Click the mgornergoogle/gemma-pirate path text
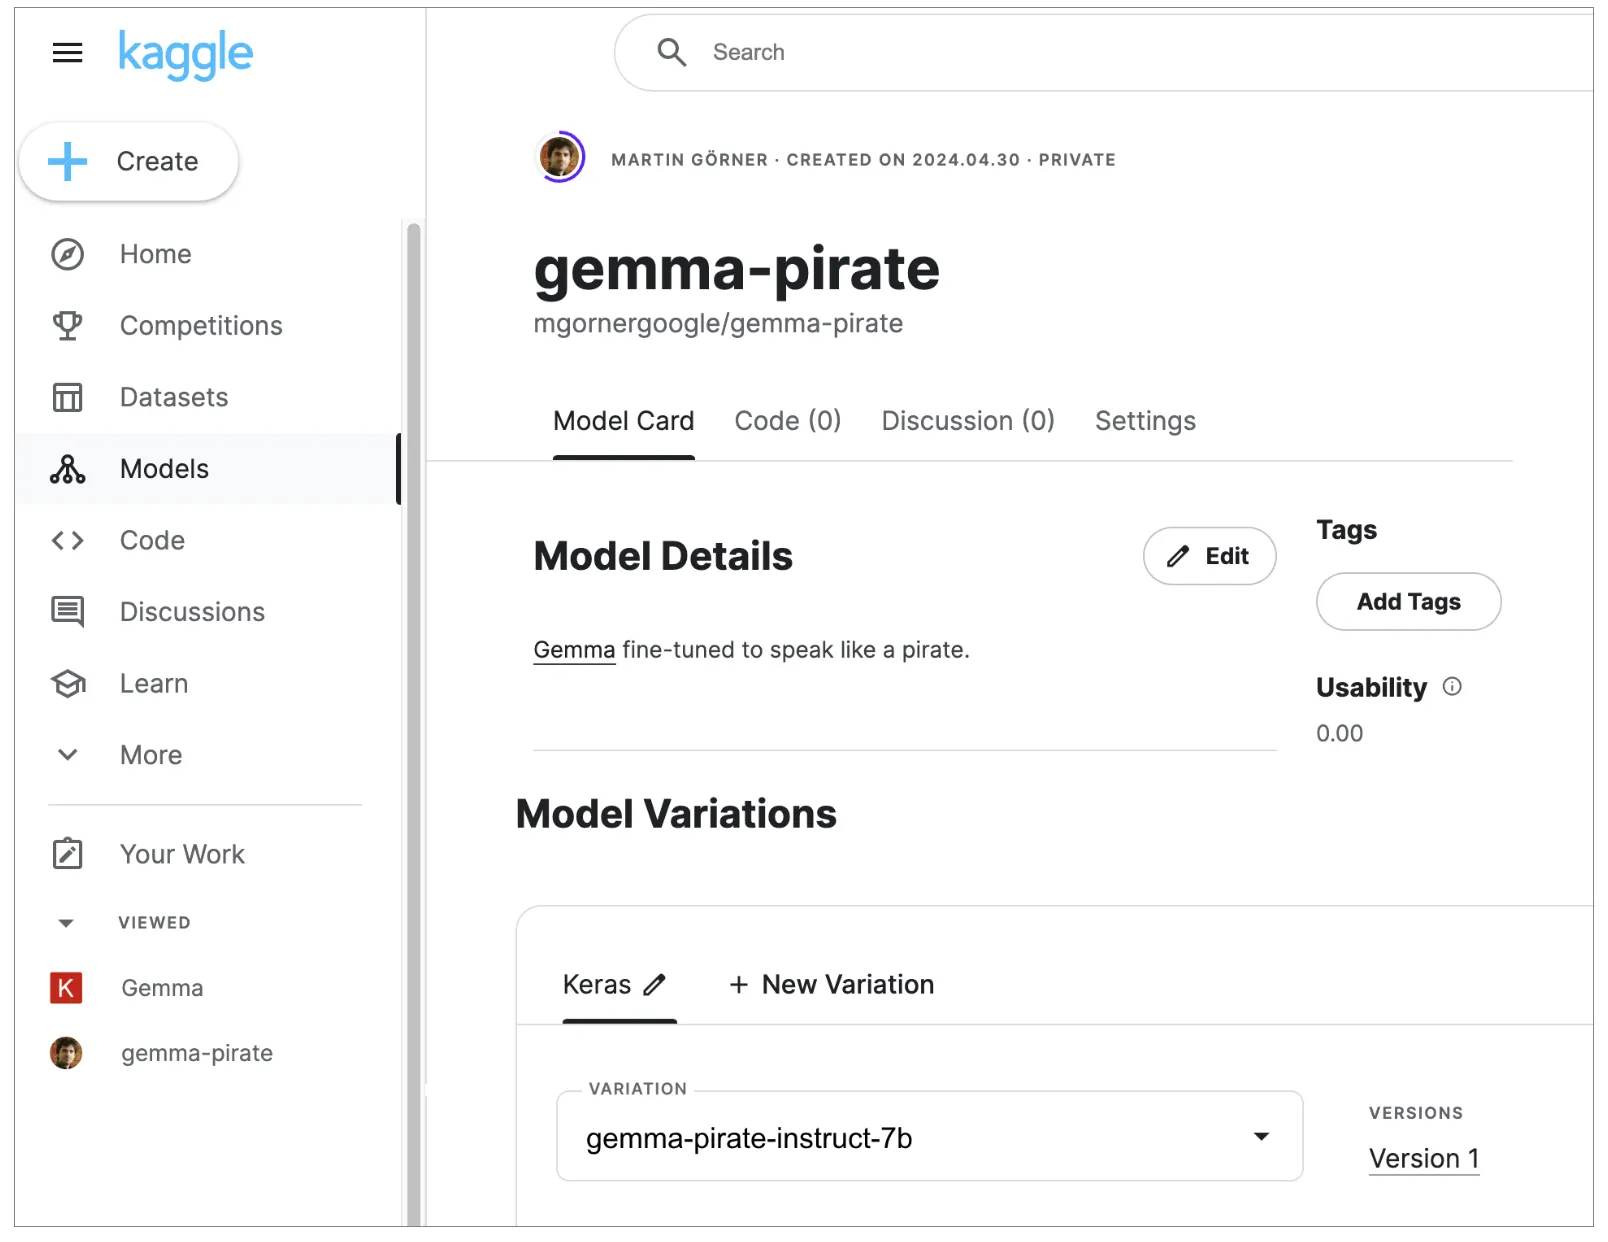Viewport: 1608px width, 1242px height. [x=718, y=324]
